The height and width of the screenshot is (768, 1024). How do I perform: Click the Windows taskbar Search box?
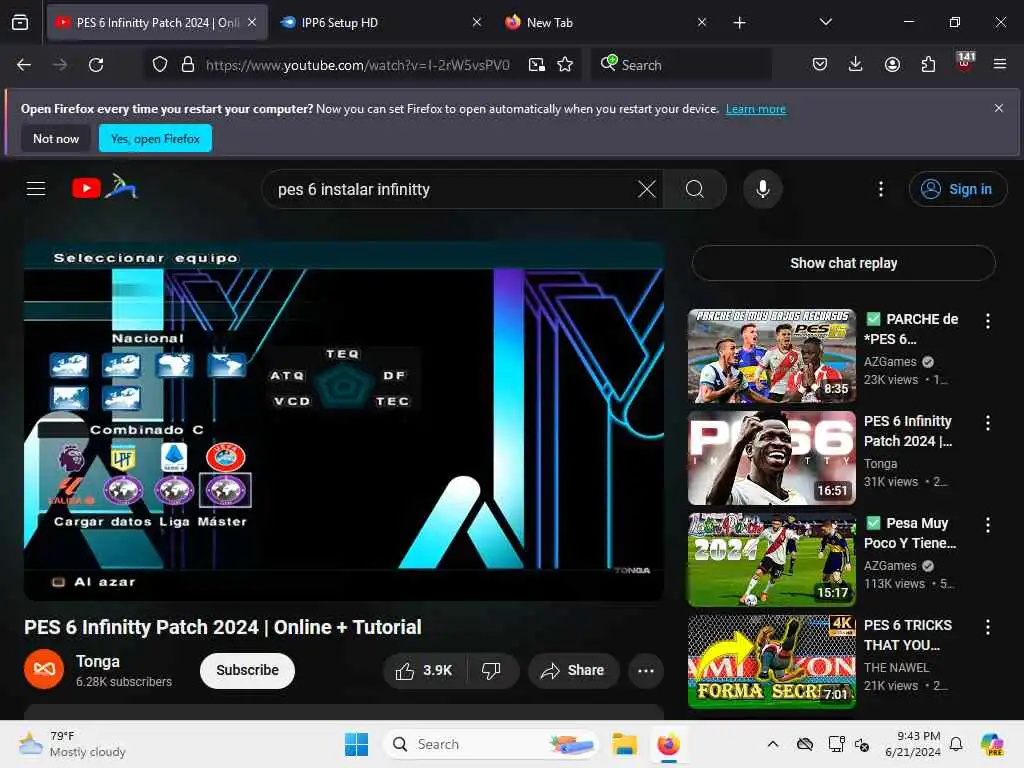[490, 744]
